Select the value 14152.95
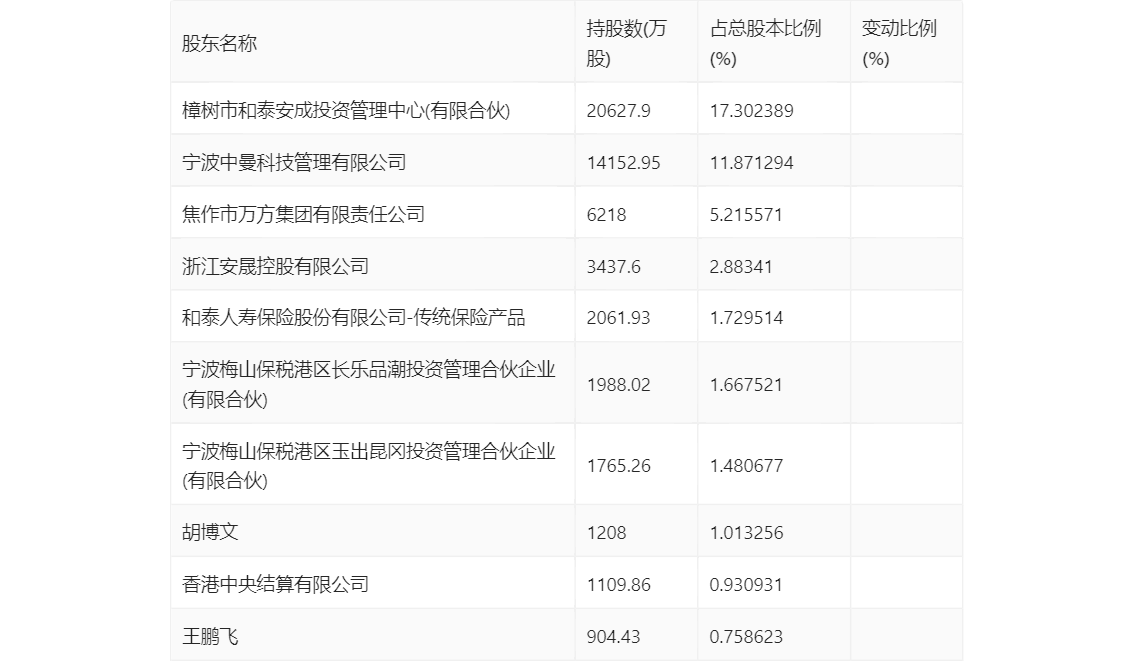Screen dimensions: 1134x661 point(623,163)
